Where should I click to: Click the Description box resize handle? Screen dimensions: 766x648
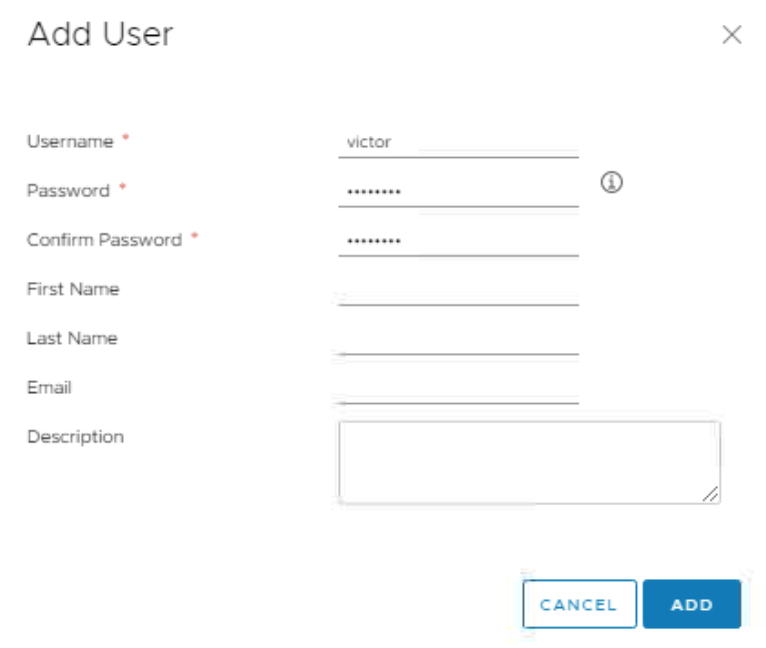[711, 494]
